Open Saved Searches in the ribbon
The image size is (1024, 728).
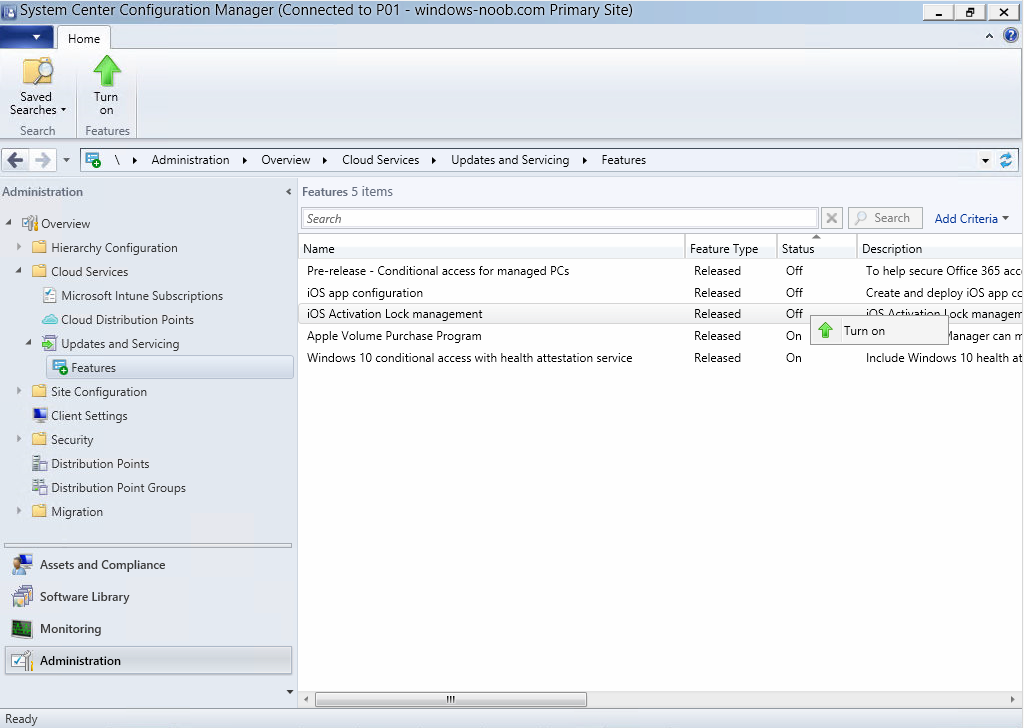pyautogui.click(x=37, y=87)
